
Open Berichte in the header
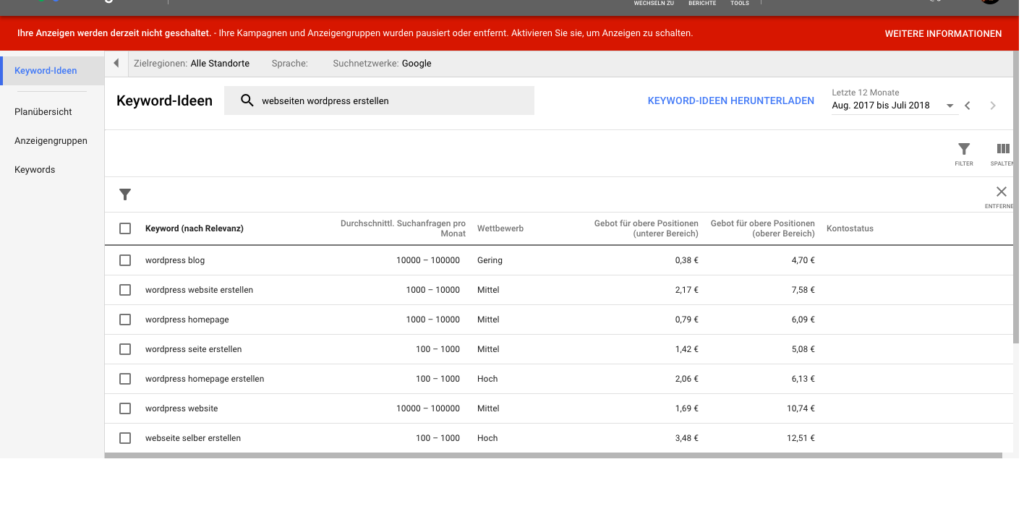pos(702,3)
